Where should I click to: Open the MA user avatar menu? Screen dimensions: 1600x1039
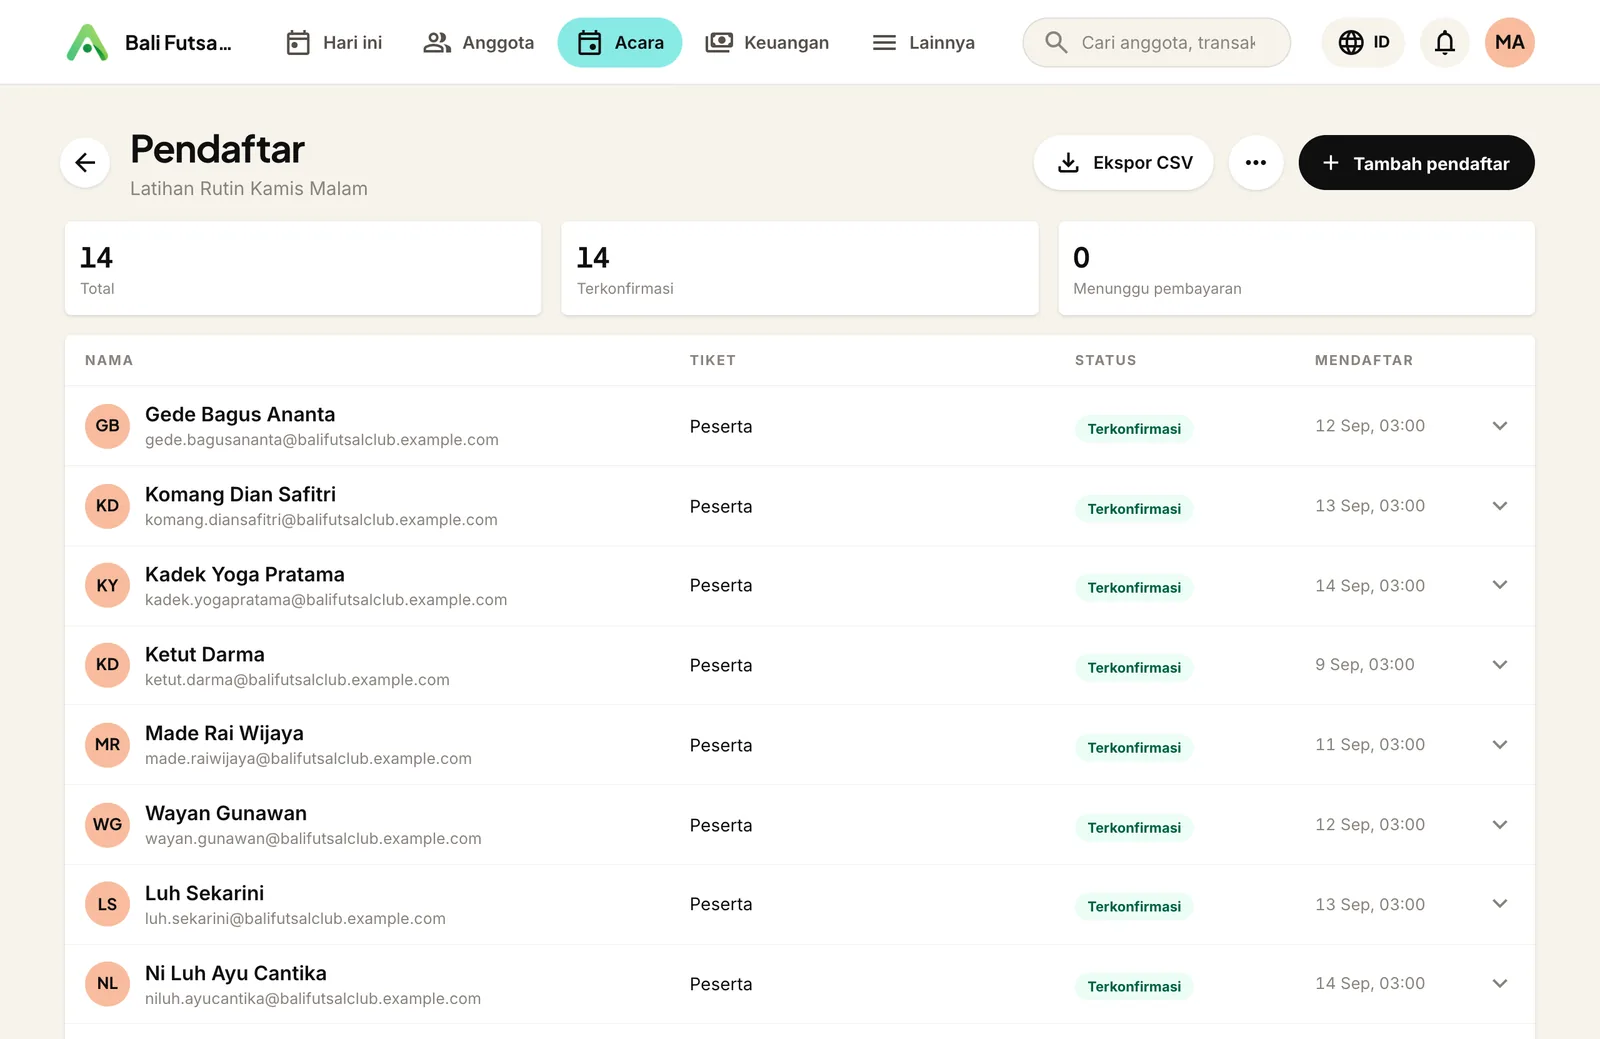click(x=1510, y=42)
